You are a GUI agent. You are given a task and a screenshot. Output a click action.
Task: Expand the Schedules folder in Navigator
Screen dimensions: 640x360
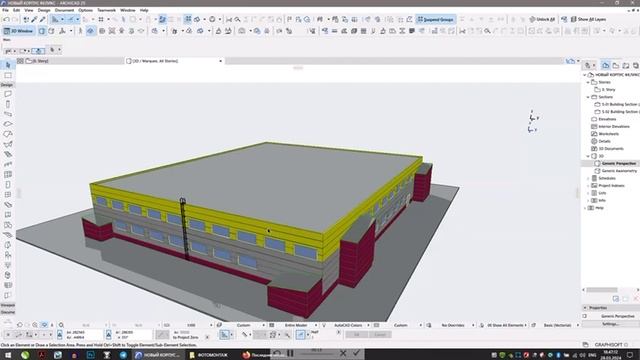588,178
